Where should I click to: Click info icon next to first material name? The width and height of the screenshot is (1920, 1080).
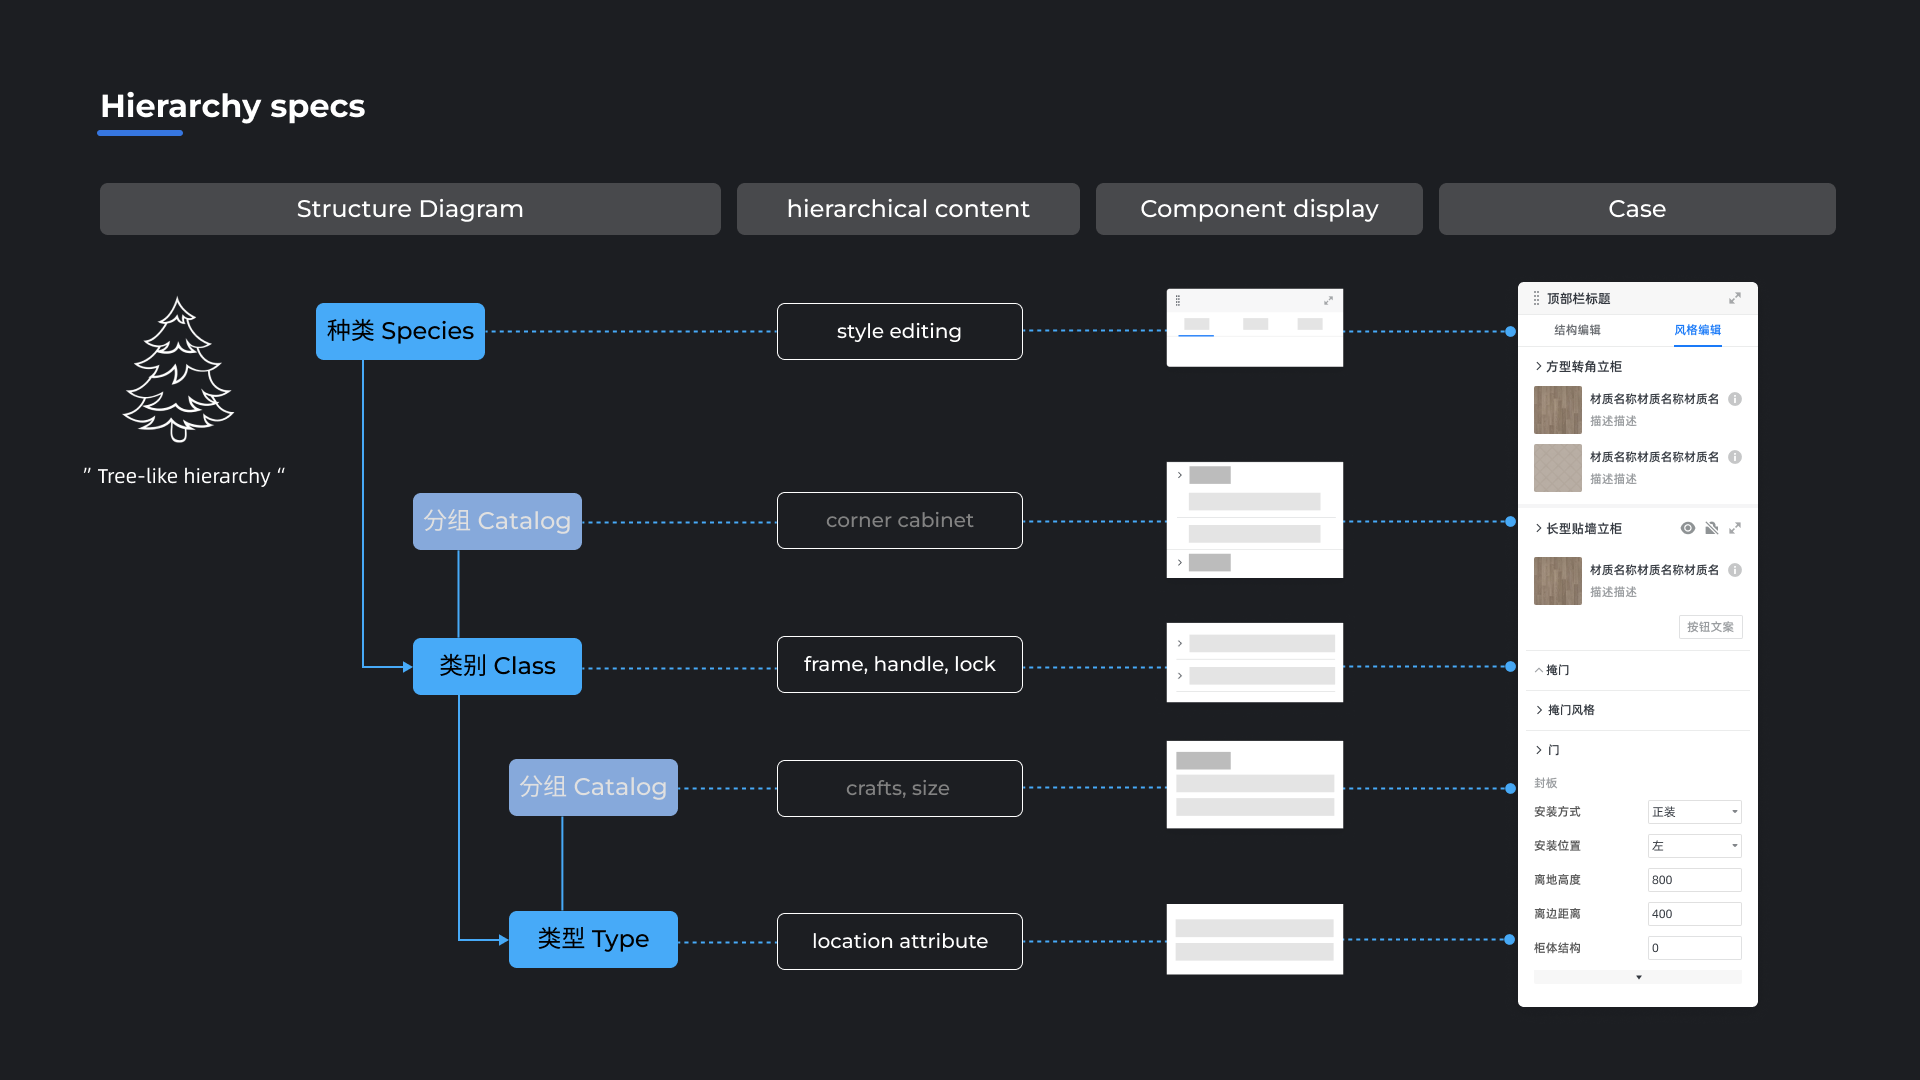(x=1735, y=399)
